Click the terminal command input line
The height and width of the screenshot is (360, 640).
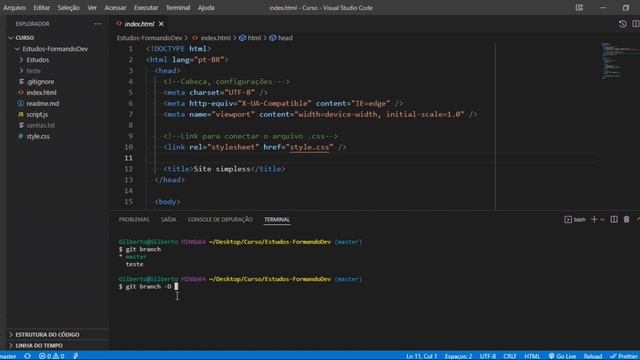(x=148, y=287)
